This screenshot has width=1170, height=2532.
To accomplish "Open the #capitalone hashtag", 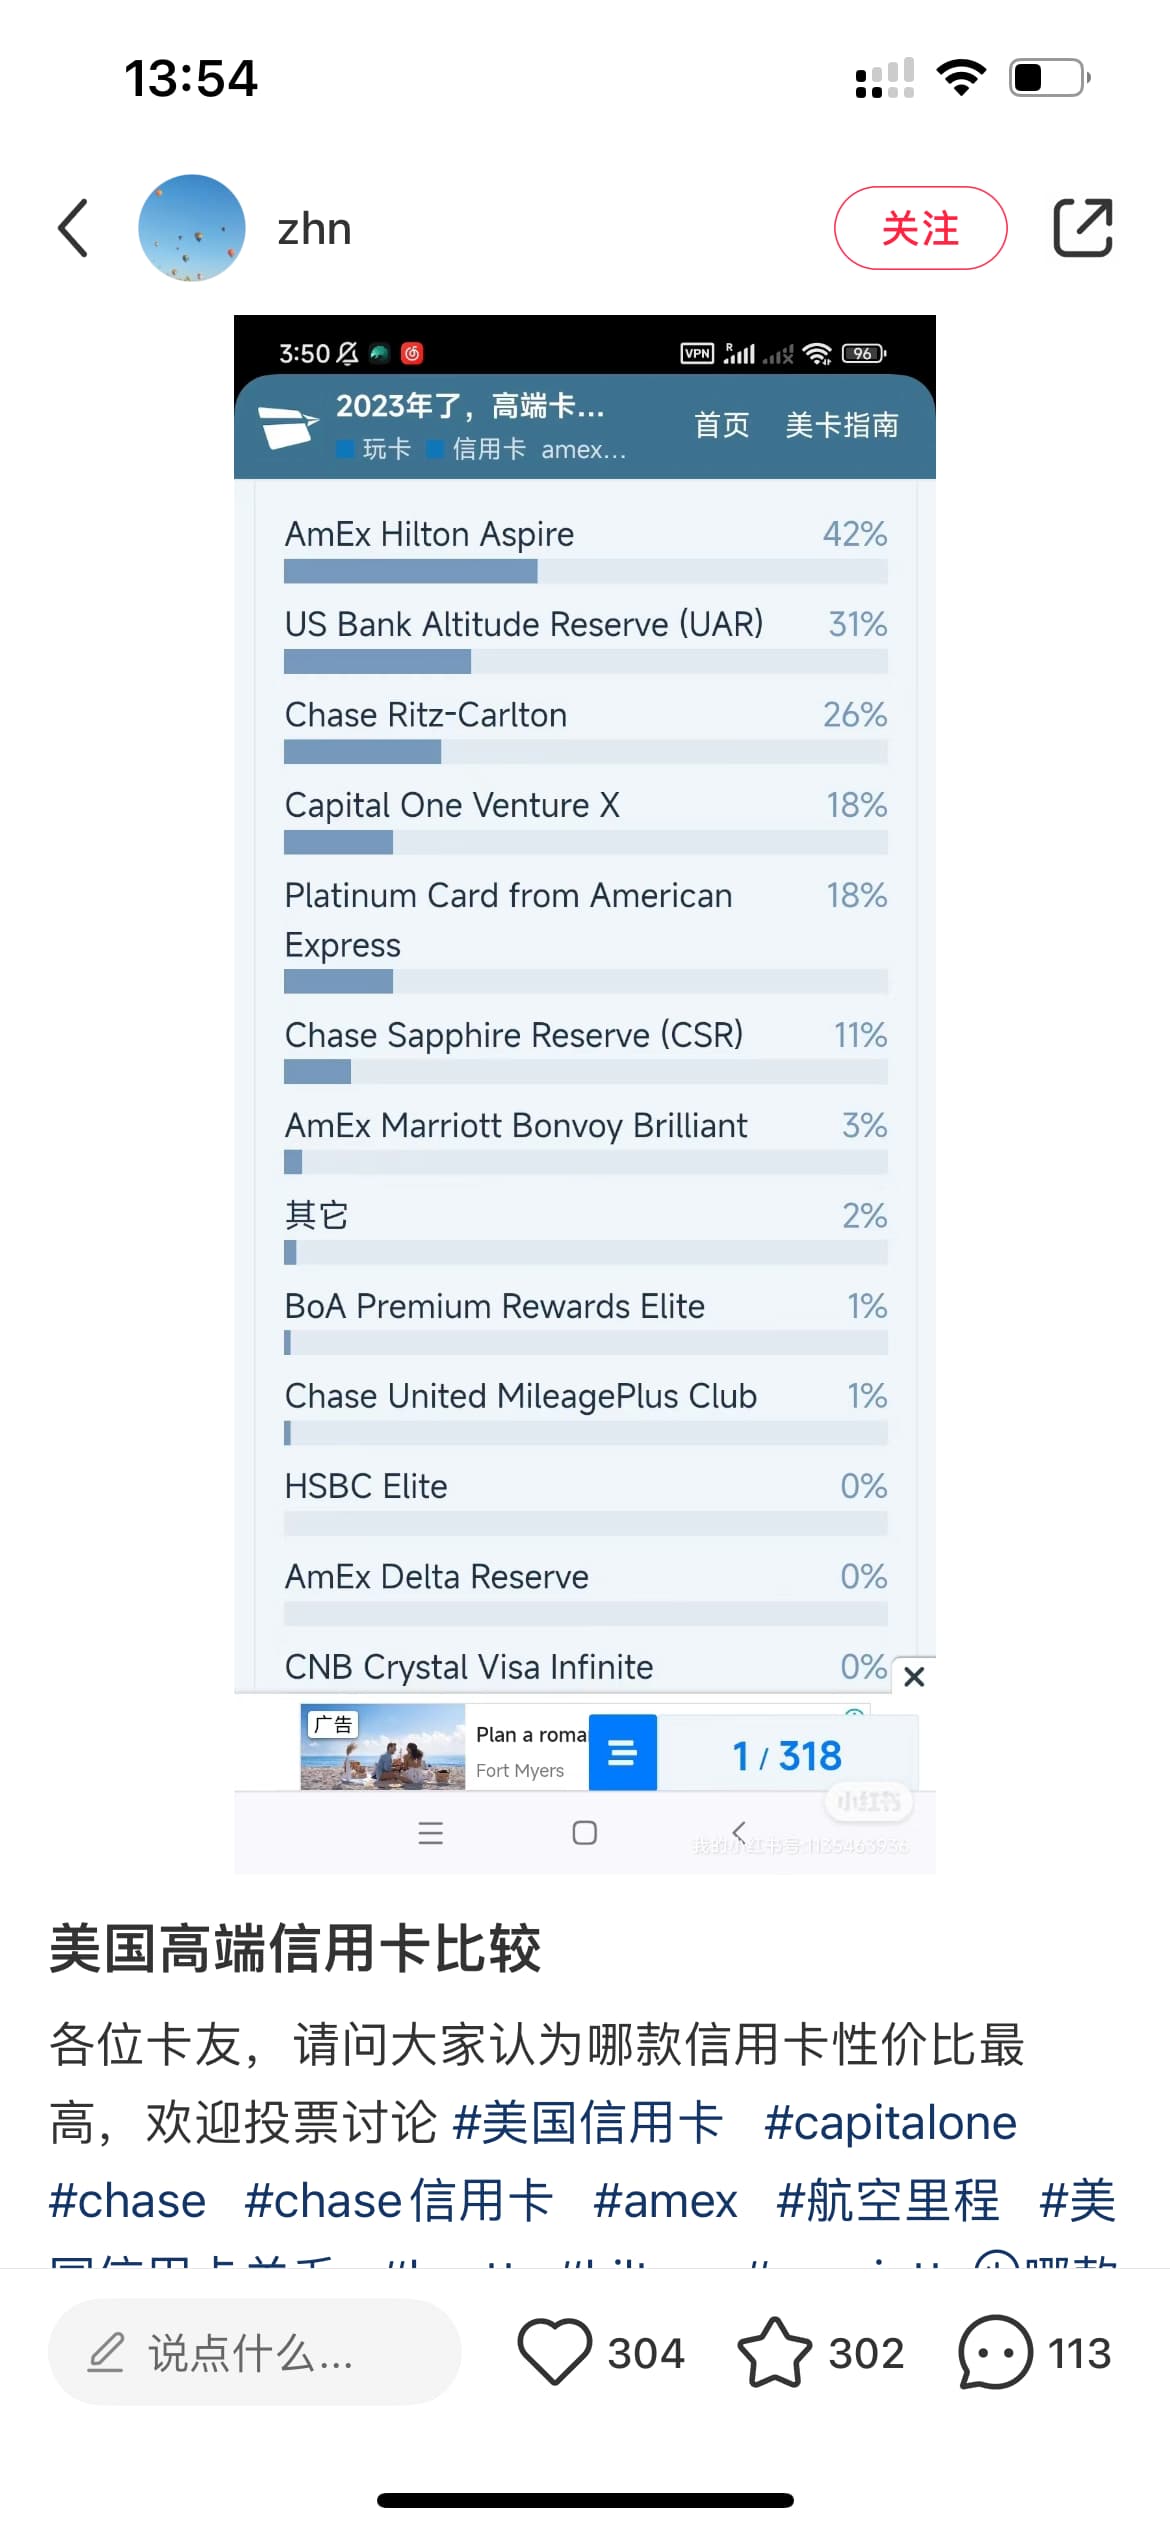I will pos(890,2122).
